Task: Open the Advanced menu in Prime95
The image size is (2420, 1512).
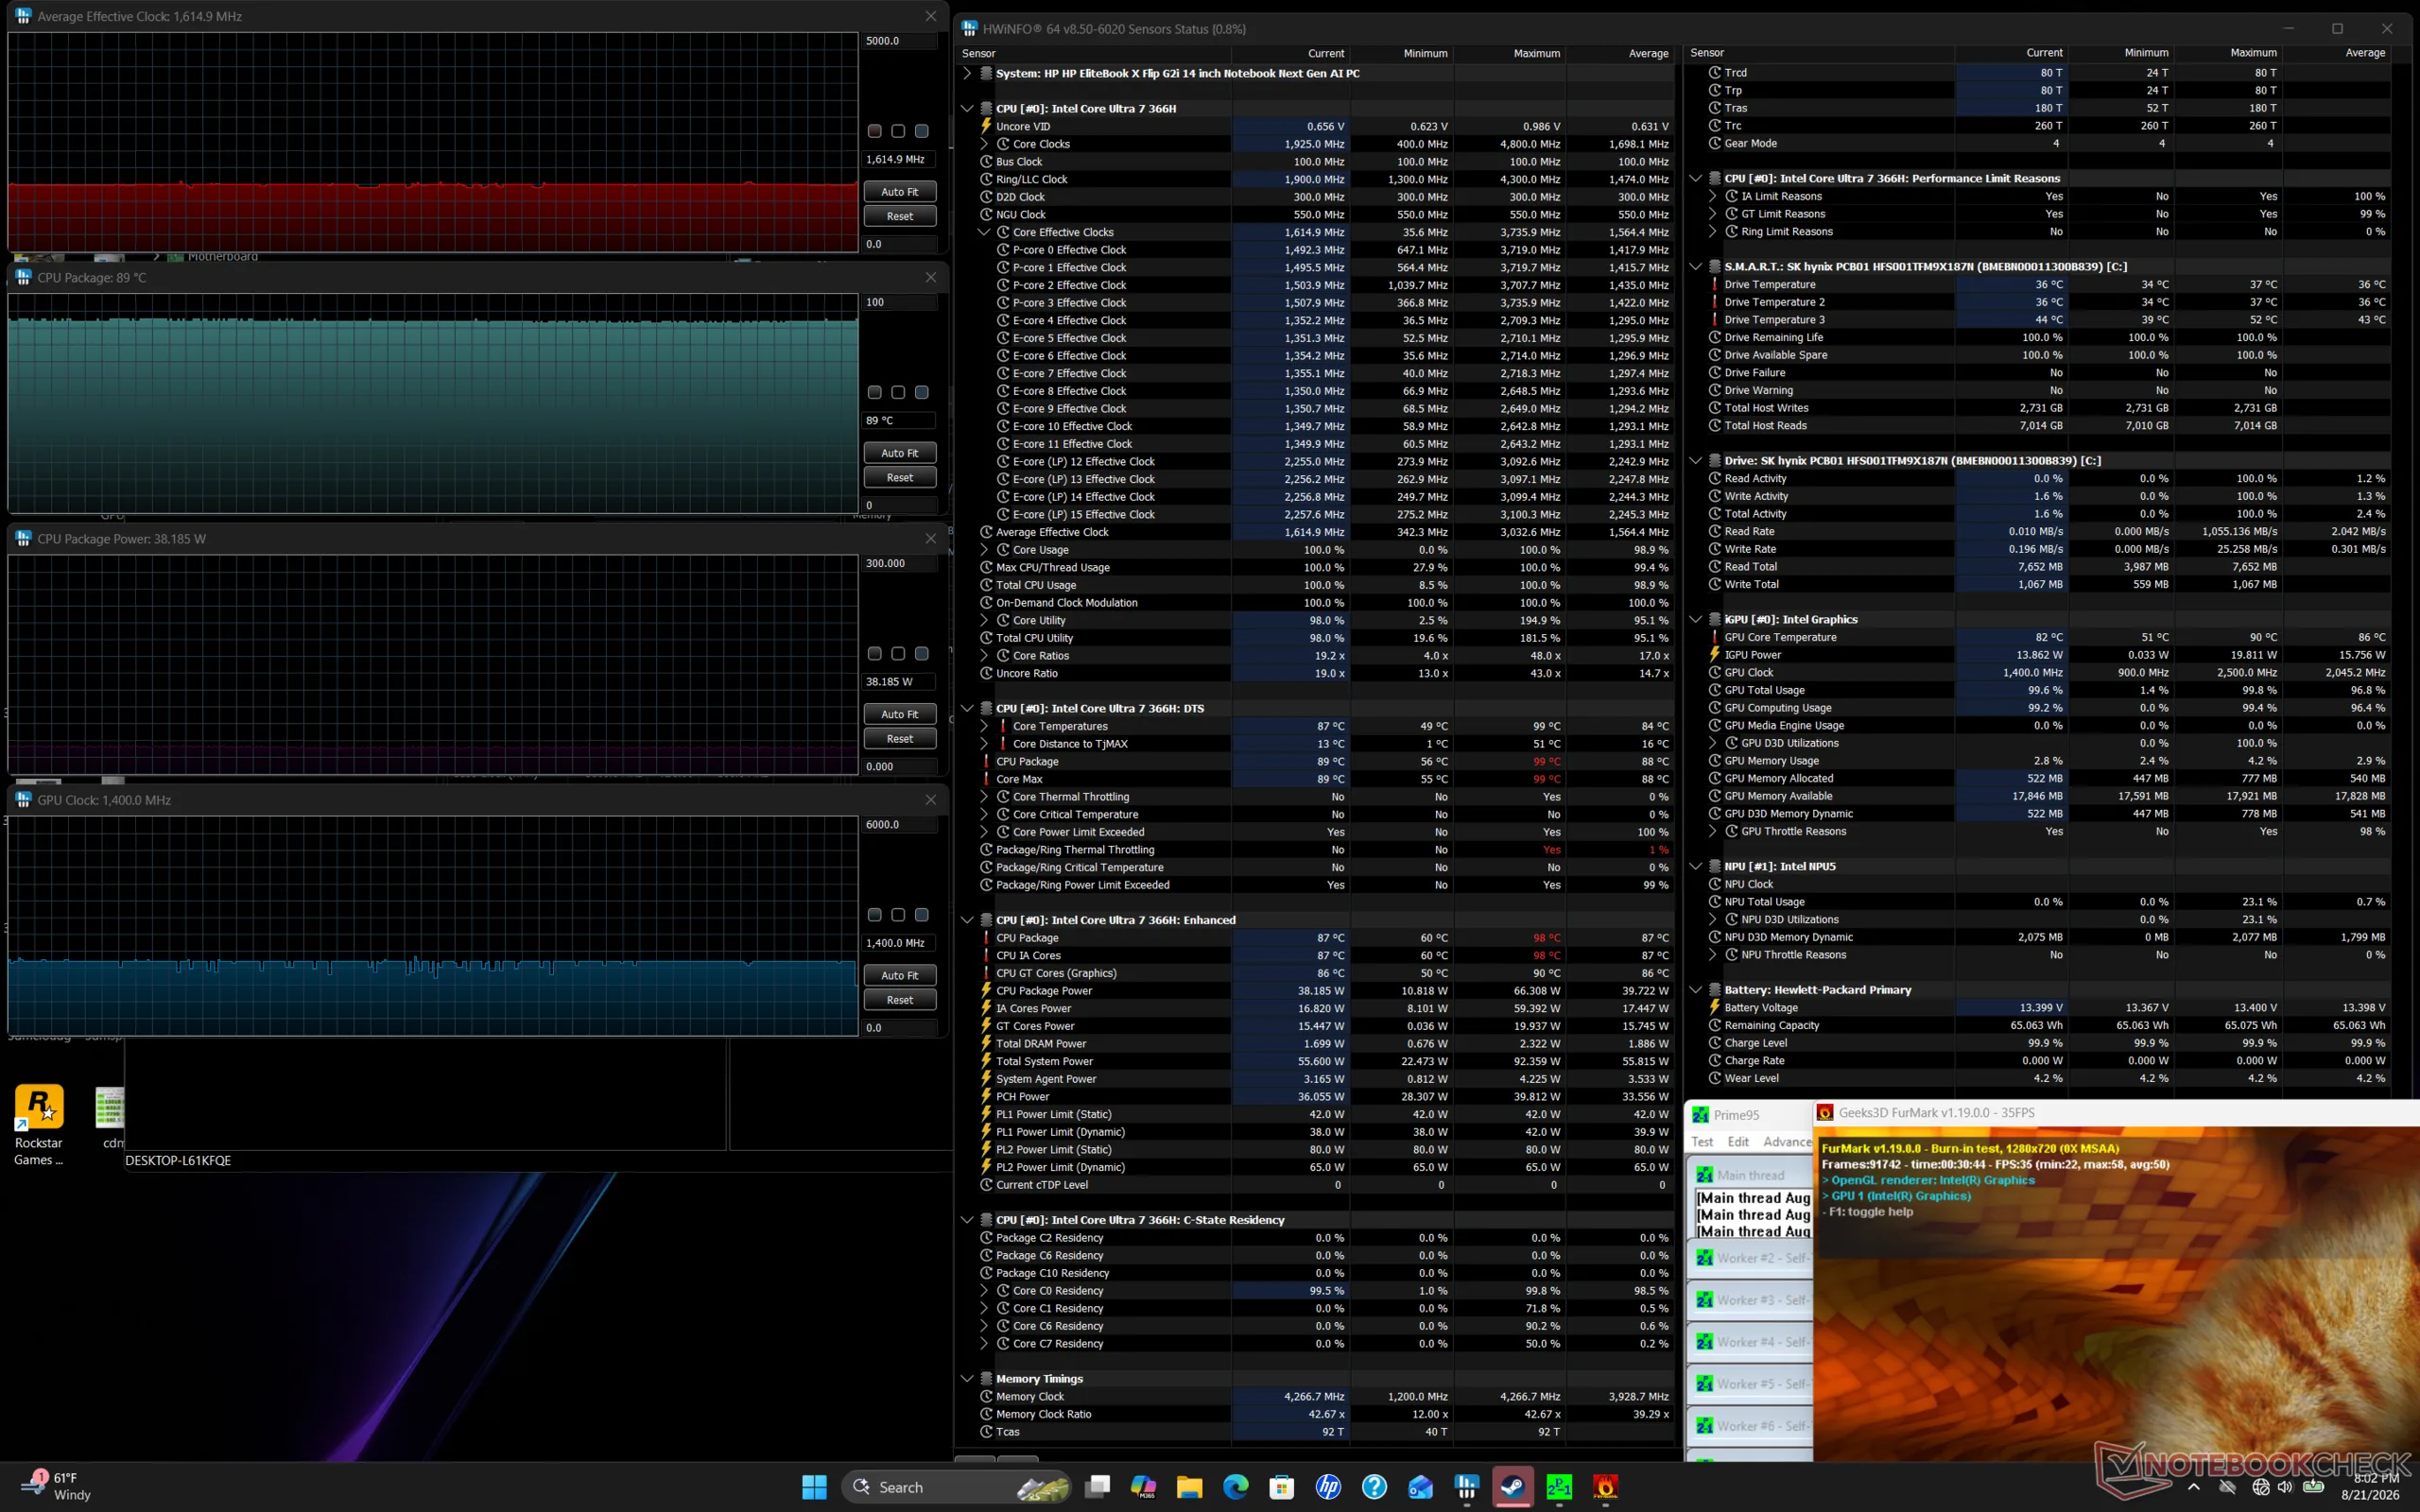Action: click(1788, 1142)
